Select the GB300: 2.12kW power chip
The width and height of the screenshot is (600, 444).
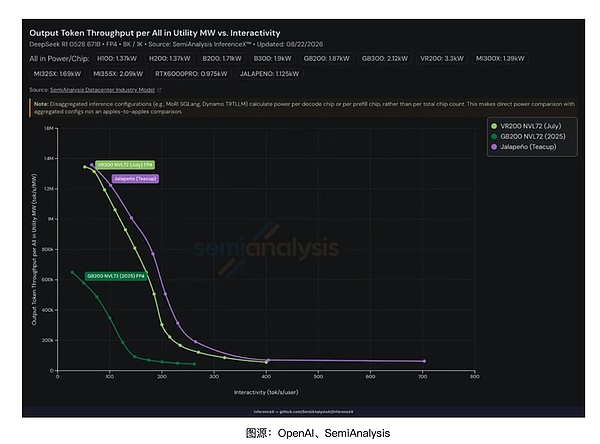pos(385,59)
